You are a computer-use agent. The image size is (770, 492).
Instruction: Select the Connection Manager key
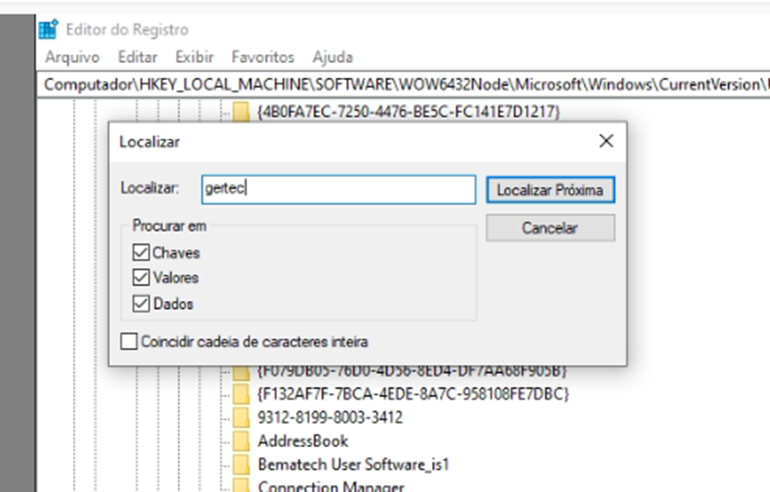[330, 486]
